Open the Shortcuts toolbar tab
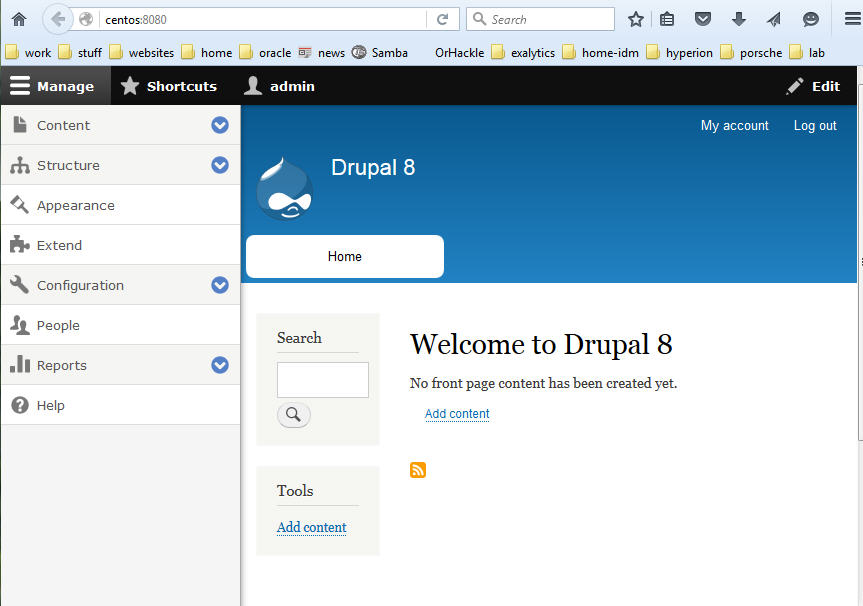Viewport: 863px width, 606px height. [168, 86]
